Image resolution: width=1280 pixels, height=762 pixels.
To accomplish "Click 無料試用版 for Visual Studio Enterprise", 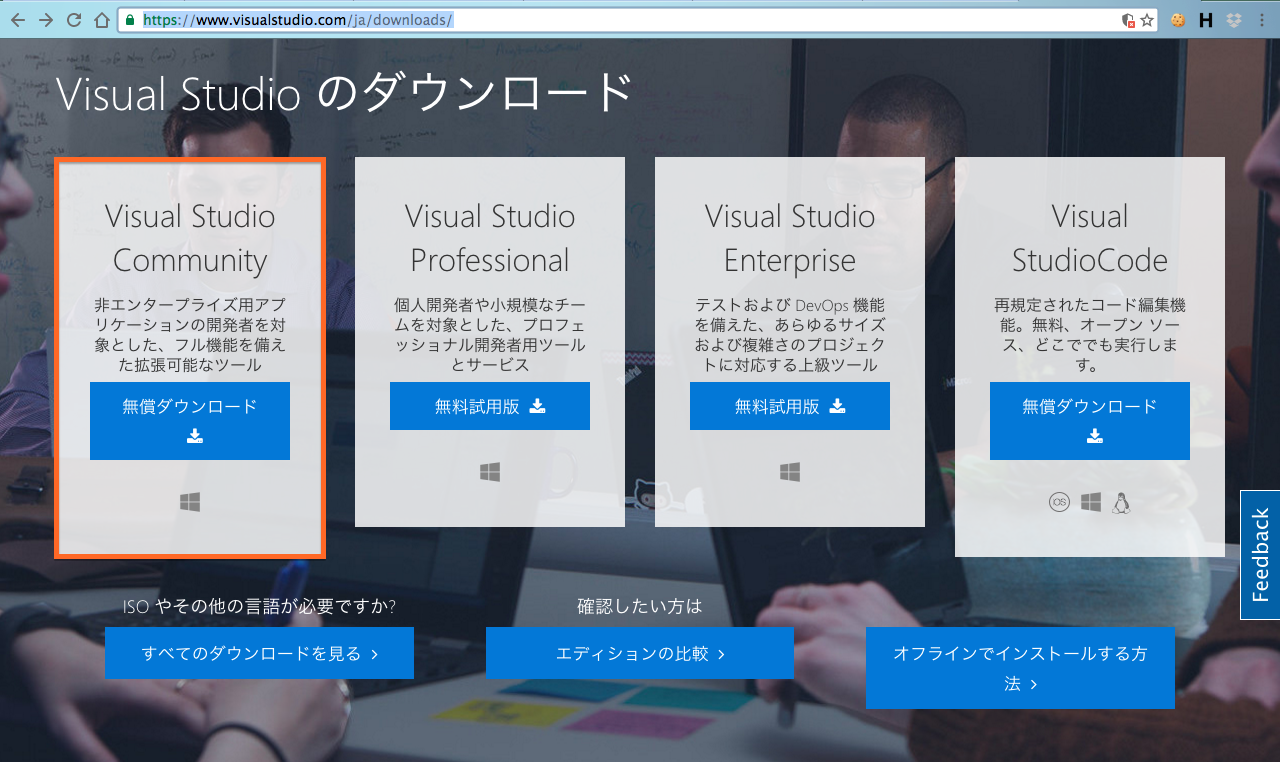I will [x=790, y=406].
